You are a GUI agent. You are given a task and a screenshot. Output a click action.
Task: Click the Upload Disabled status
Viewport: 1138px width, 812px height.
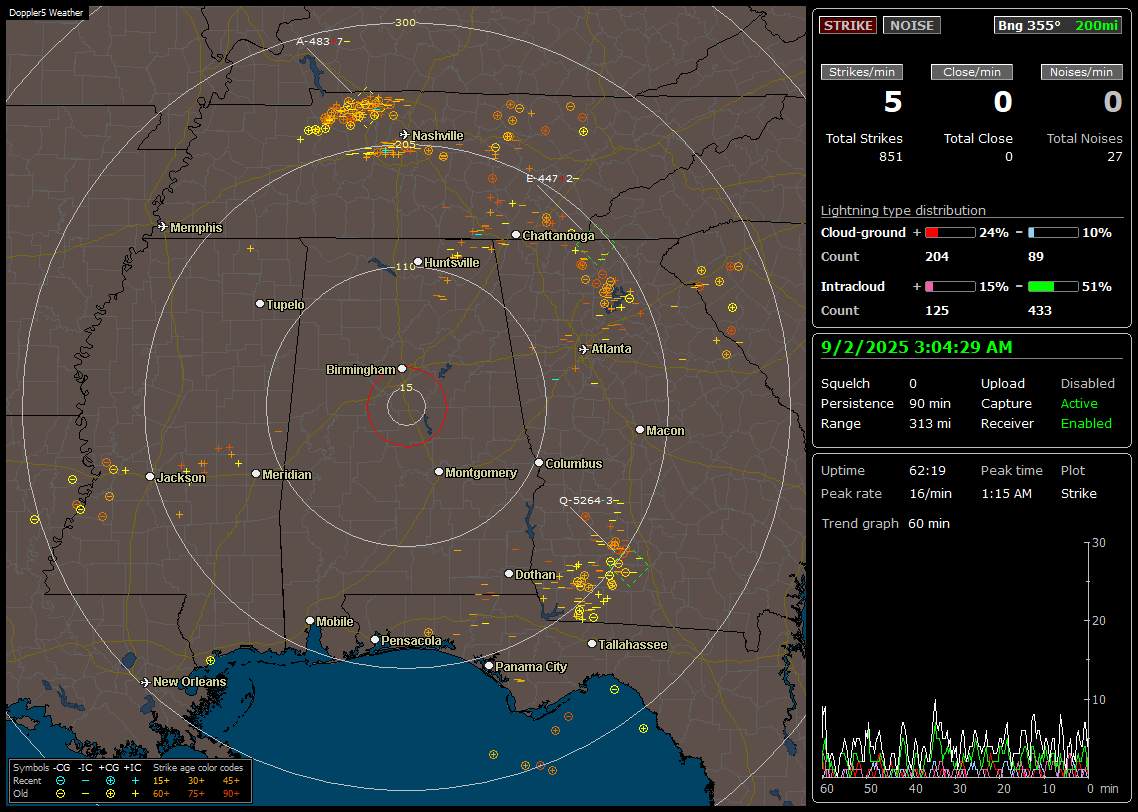coord(1087,384)
